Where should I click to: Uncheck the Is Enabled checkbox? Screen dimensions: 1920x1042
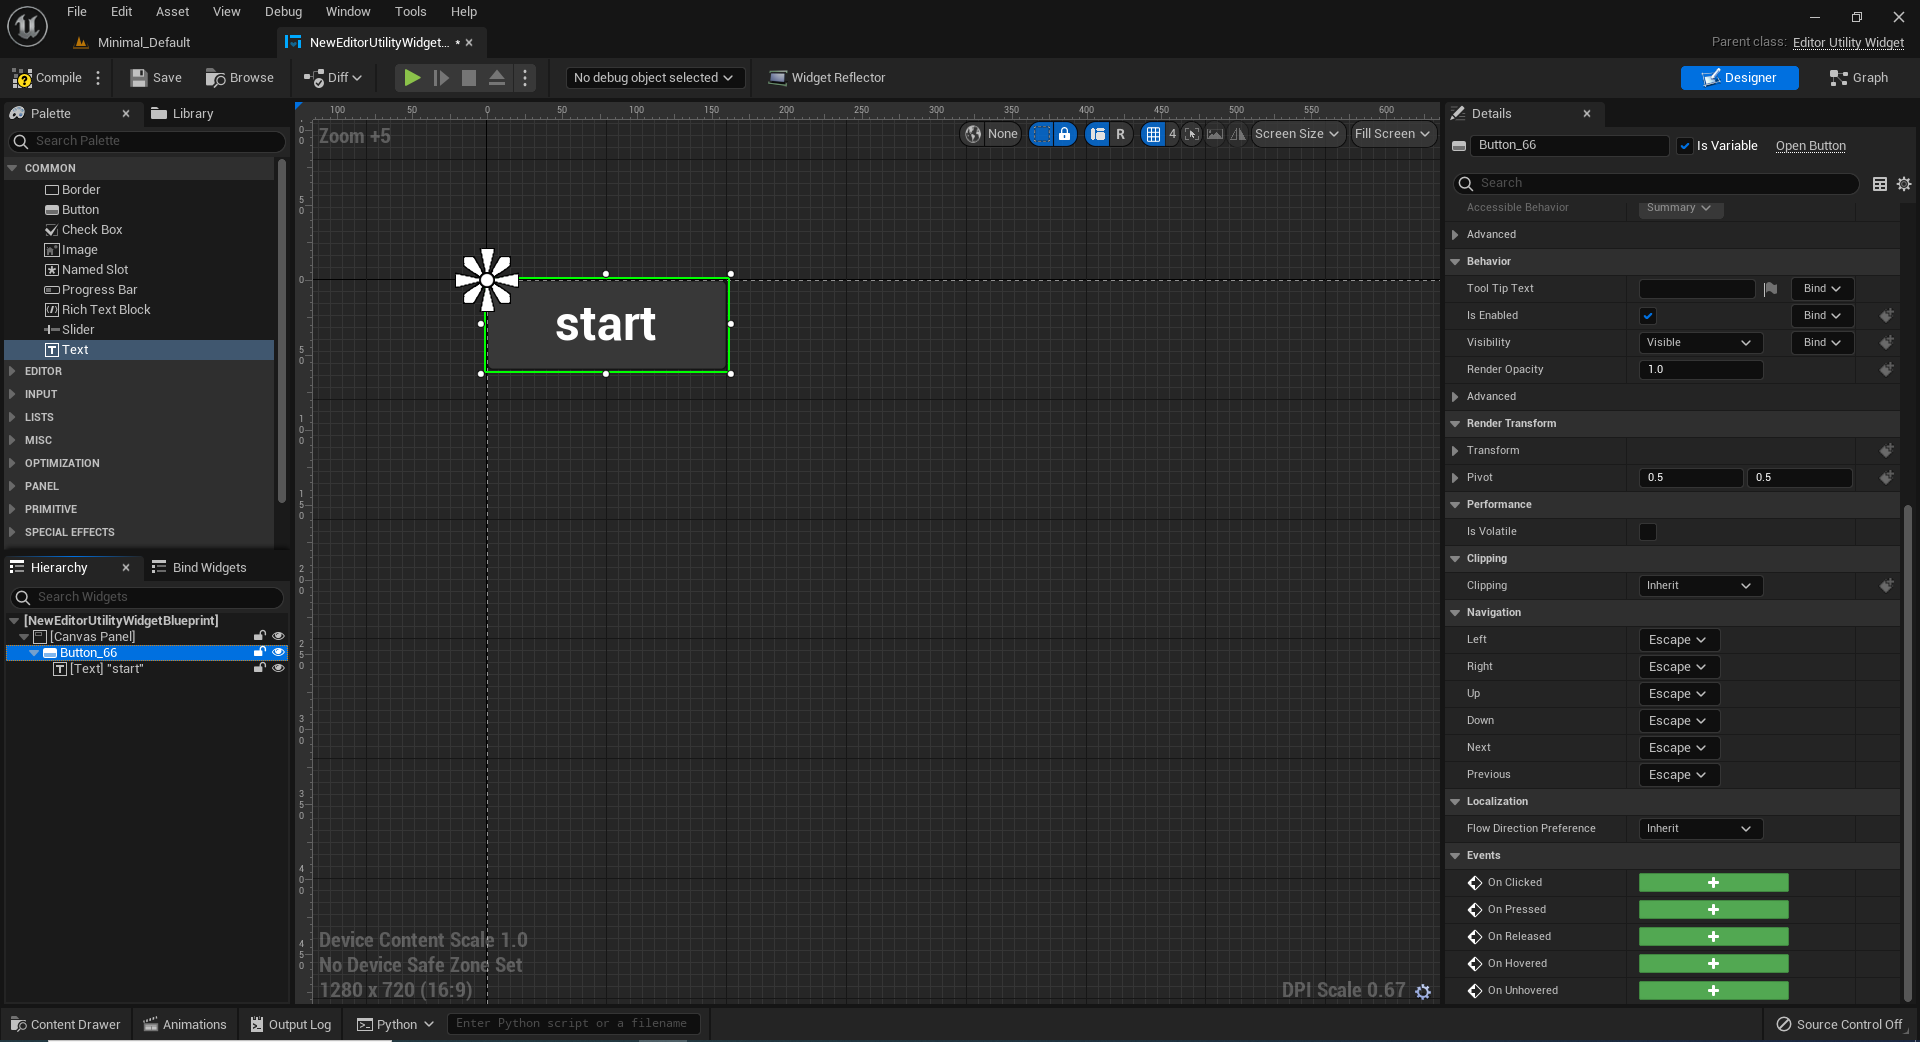[1647, 315]
